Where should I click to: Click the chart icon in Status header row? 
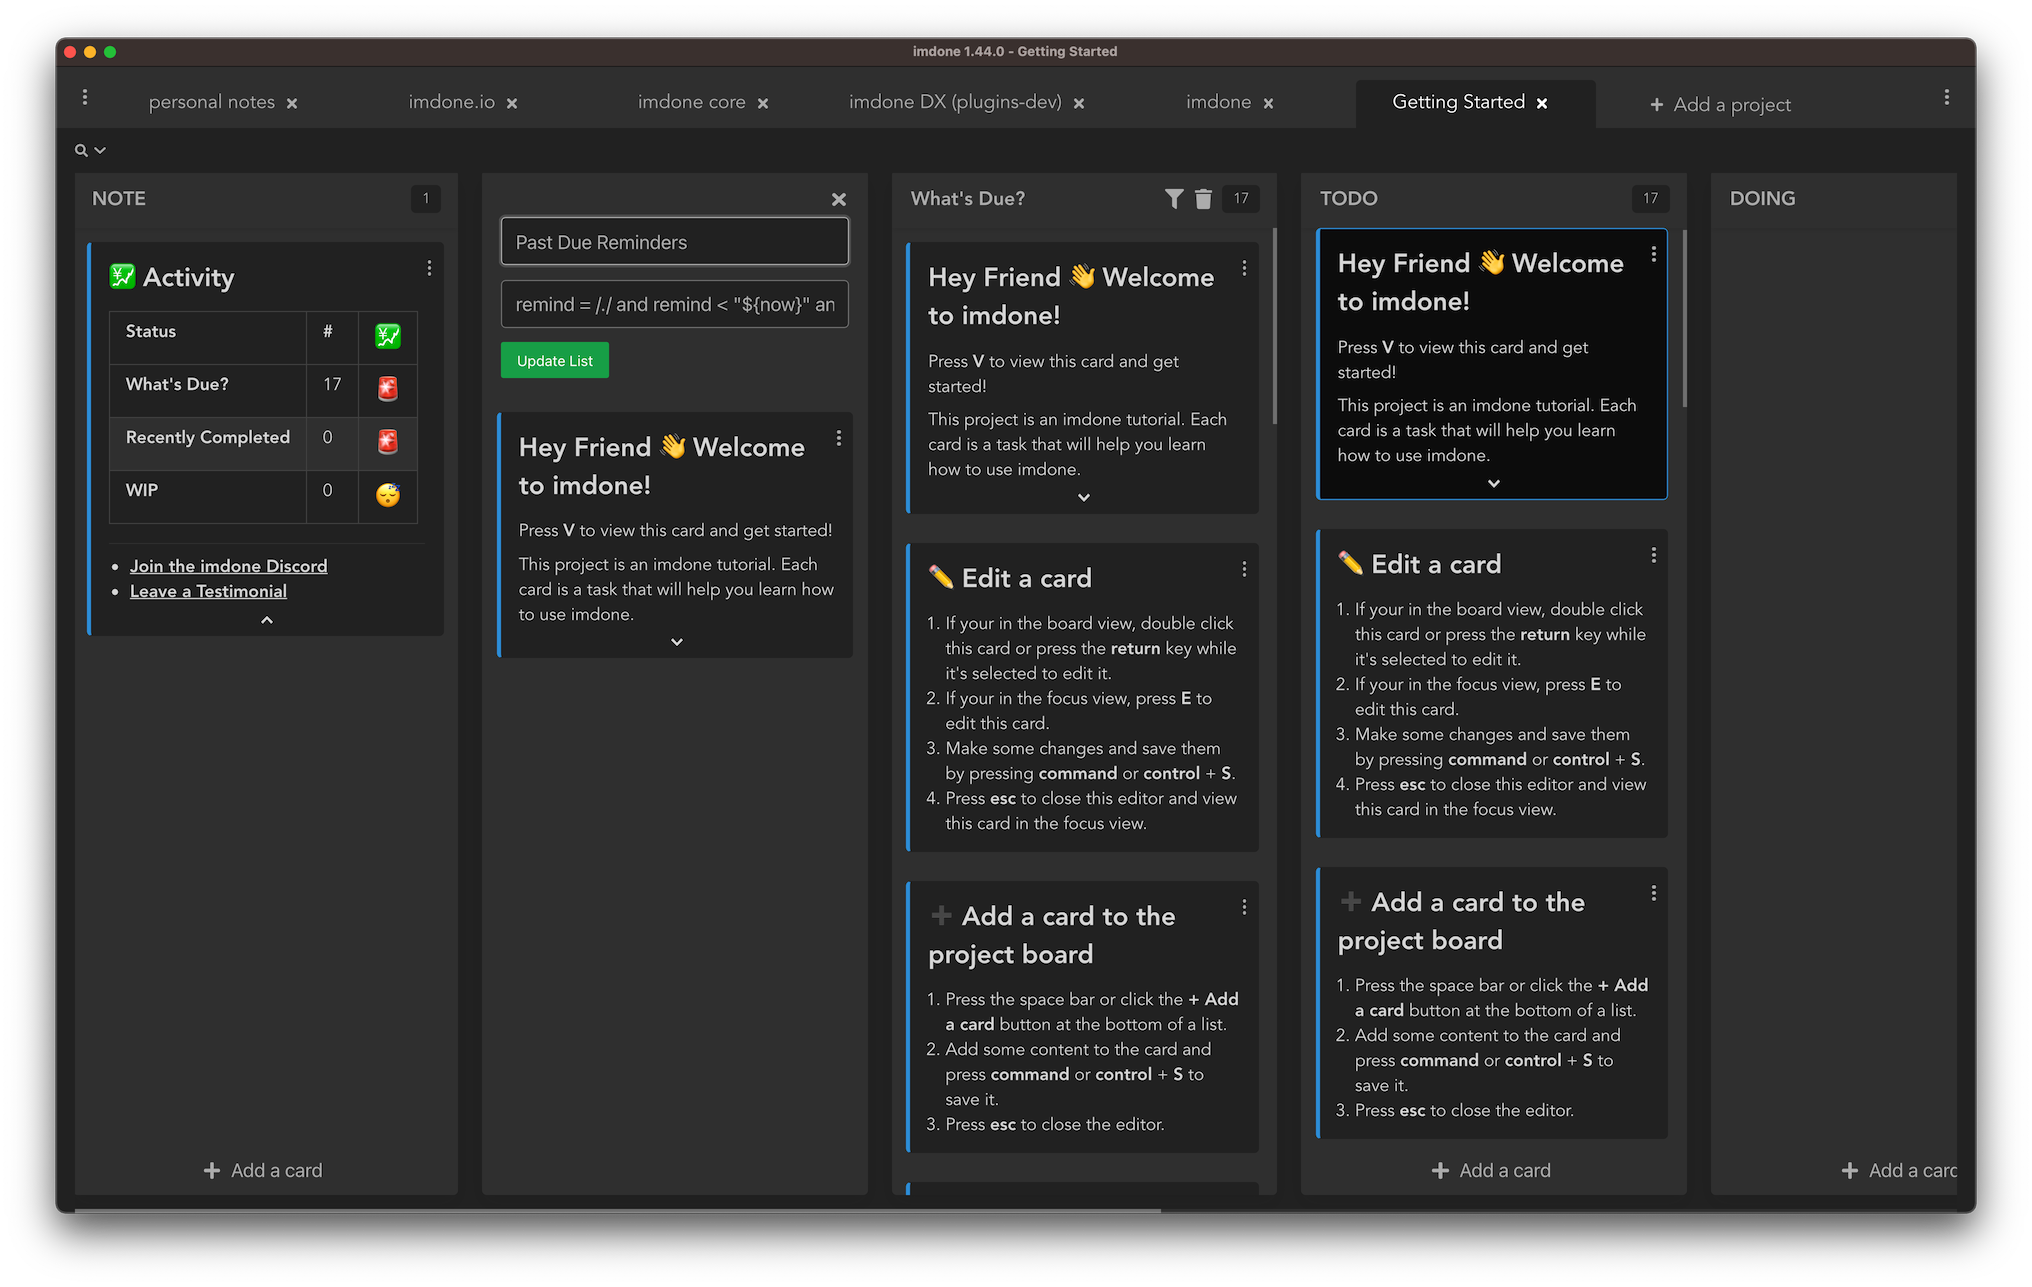click(x=388, y=336)
